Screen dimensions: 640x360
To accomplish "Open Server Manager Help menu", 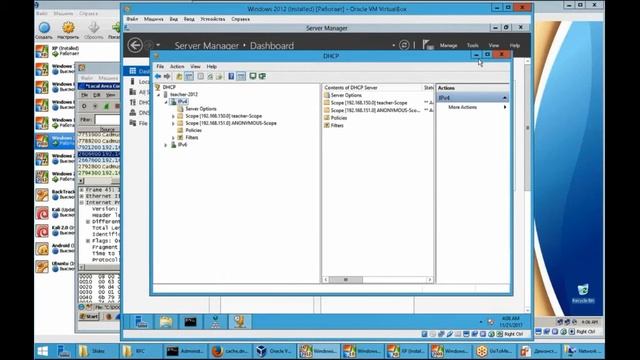I will [514, 45].
